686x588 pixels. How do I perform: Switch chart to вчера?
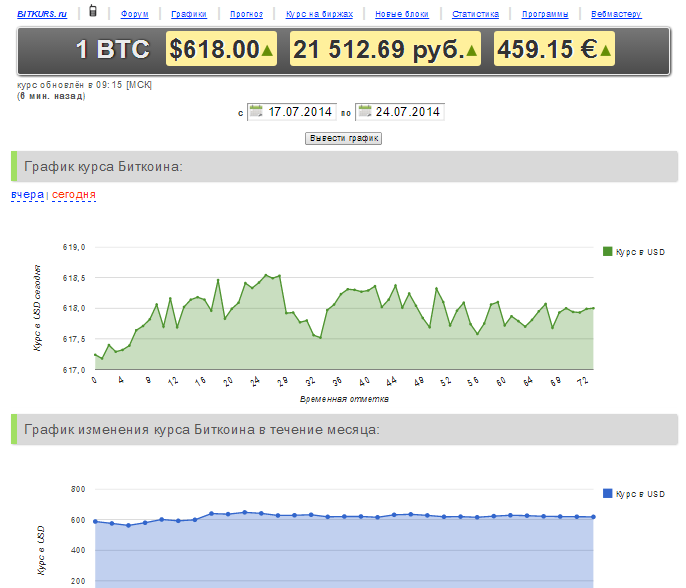point(28,195)
